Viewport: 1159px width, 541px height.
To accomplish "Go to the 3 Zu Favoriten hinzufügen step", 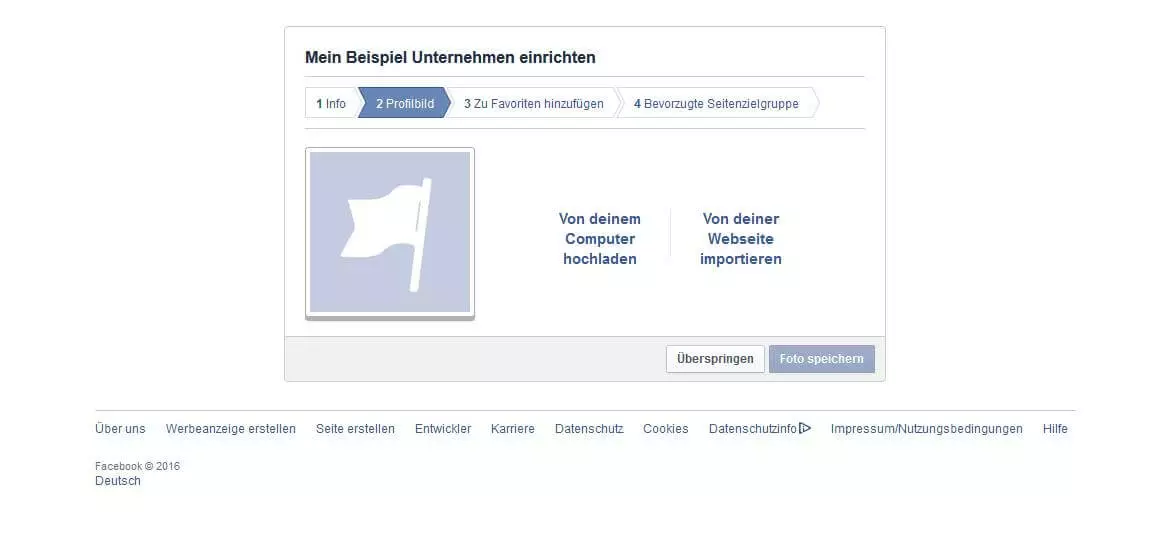I will pos(533,104).
